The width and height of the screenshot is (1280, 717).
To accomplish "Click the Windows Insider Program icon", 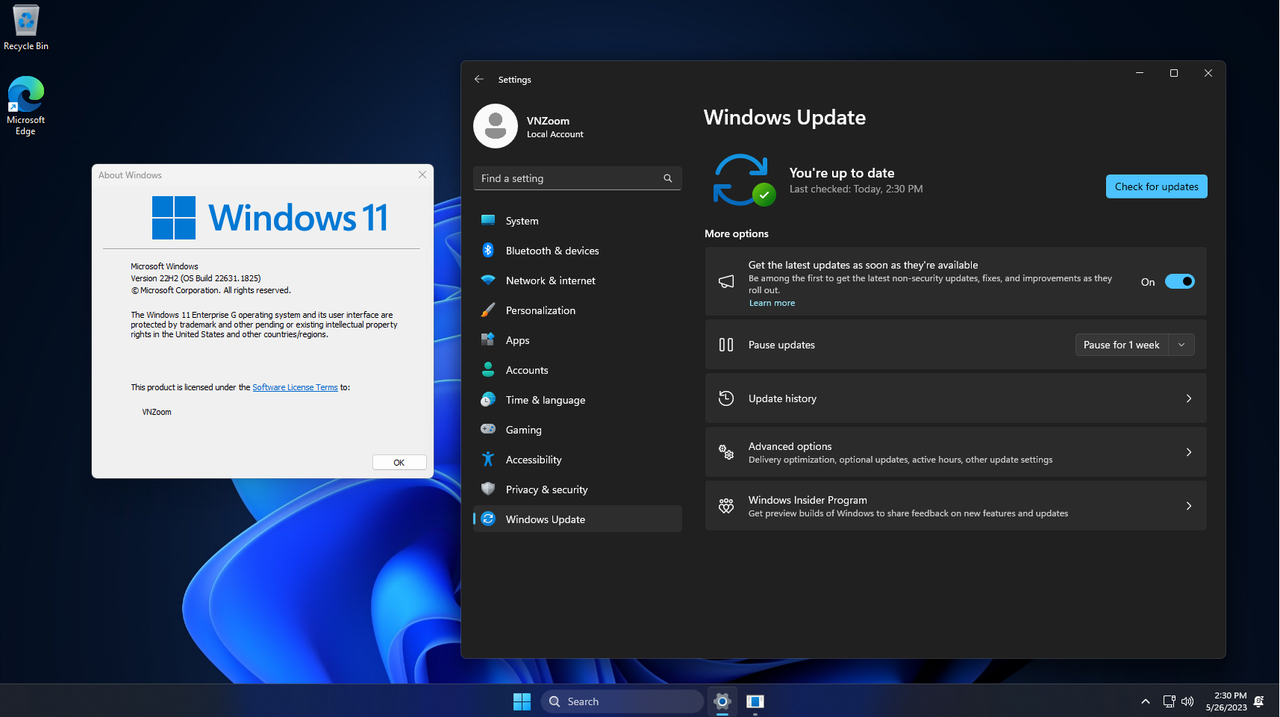I will [727, 506].
